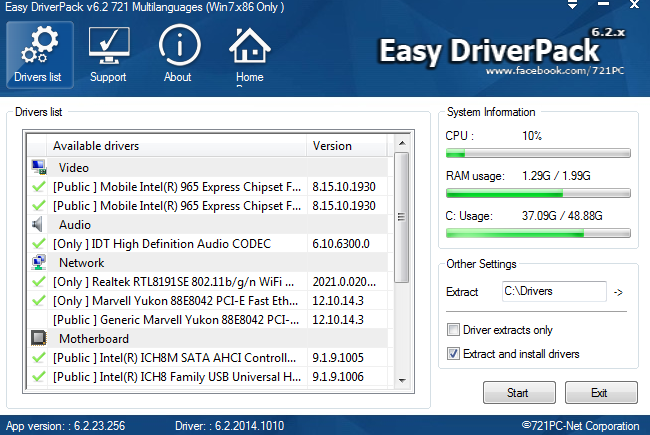Click the Version column header
This screenshot has width=650, height=435.
coord(347,146)
